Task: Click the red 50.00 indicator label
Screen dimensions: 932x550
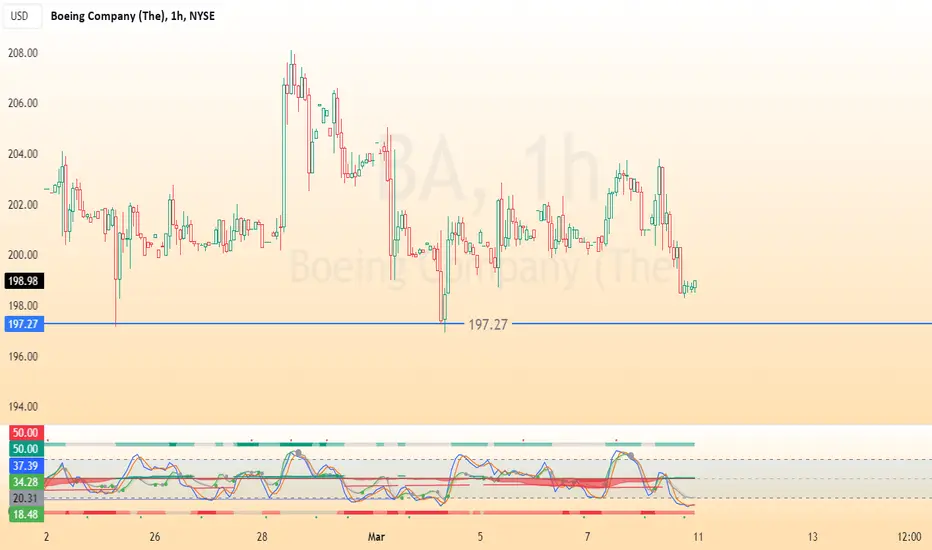Action: point(26,433)
